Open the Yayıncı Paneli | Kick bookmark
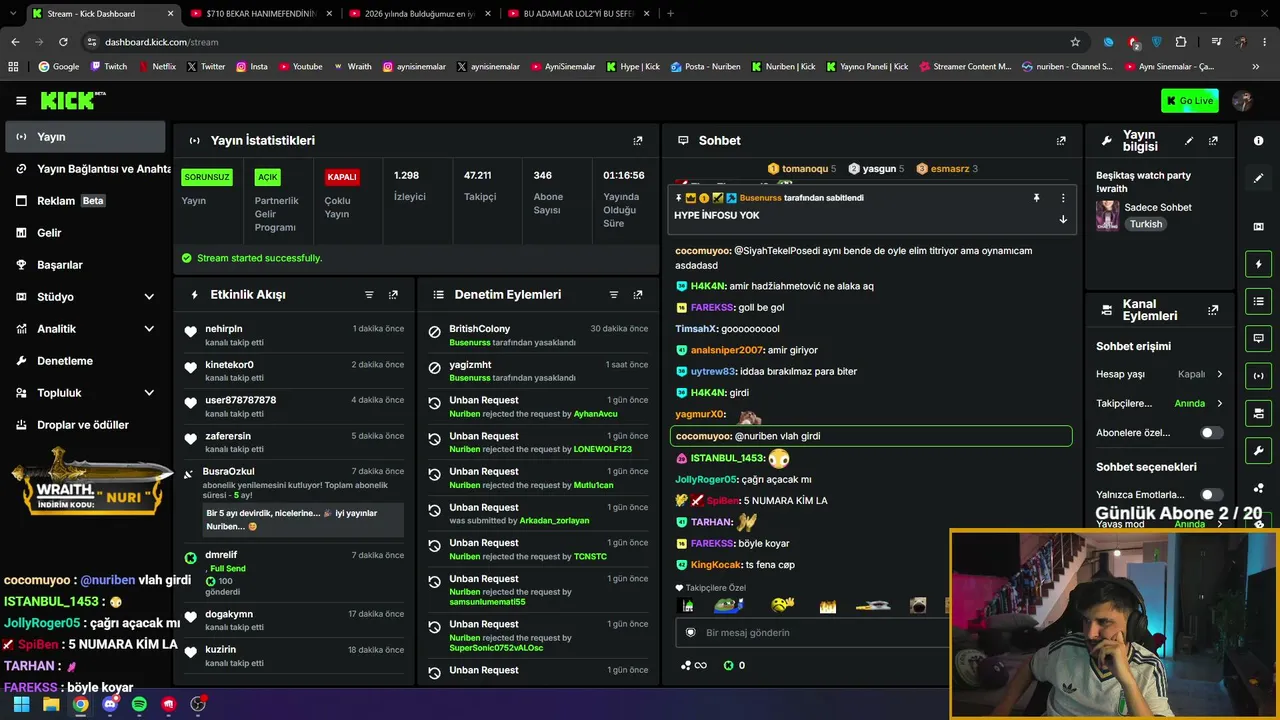The height and width of the screenshot is (720, 1280). (867, 67)
